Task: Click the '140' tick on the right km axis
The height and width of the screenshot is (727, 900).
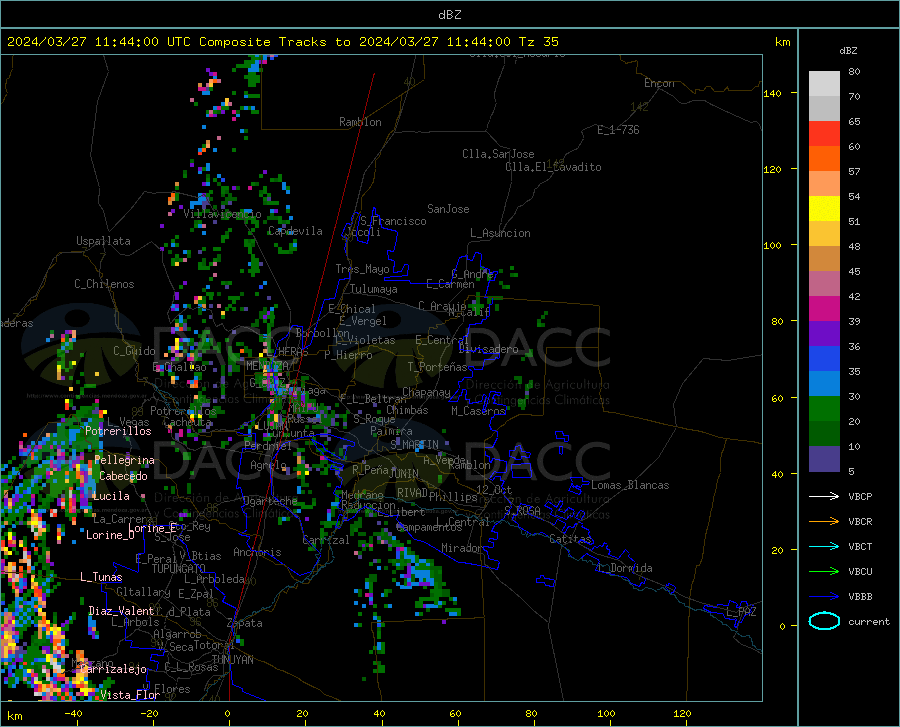Action: pyautogui.click(x=772, y=93)
